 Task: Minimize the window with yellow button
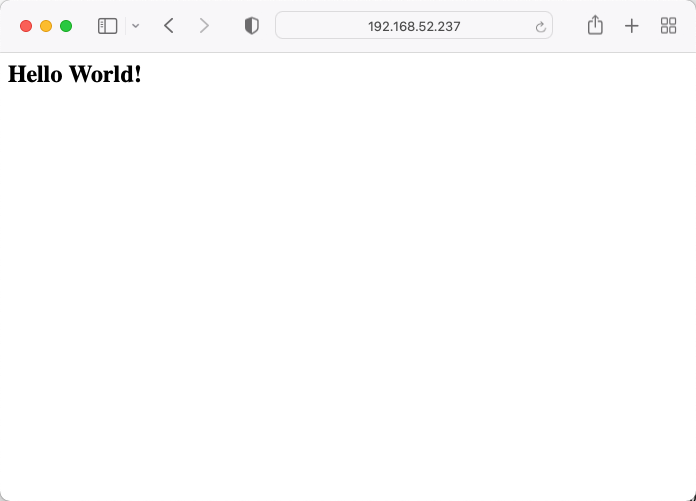(x=46, y=26)
